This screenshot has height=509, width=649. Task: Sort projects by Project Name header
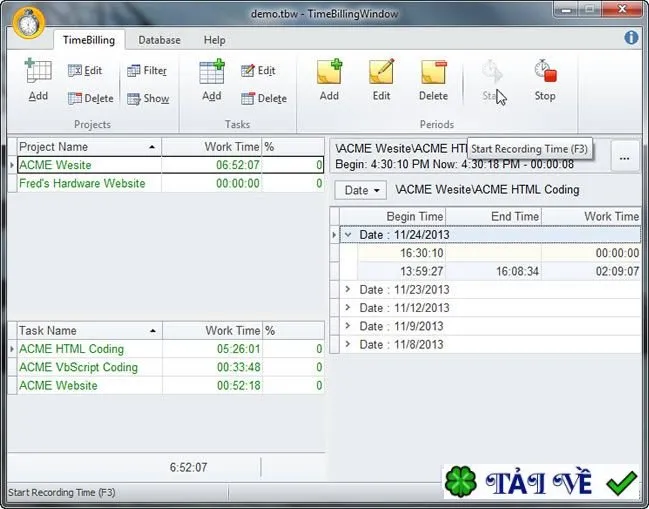[x=89, y=147]
